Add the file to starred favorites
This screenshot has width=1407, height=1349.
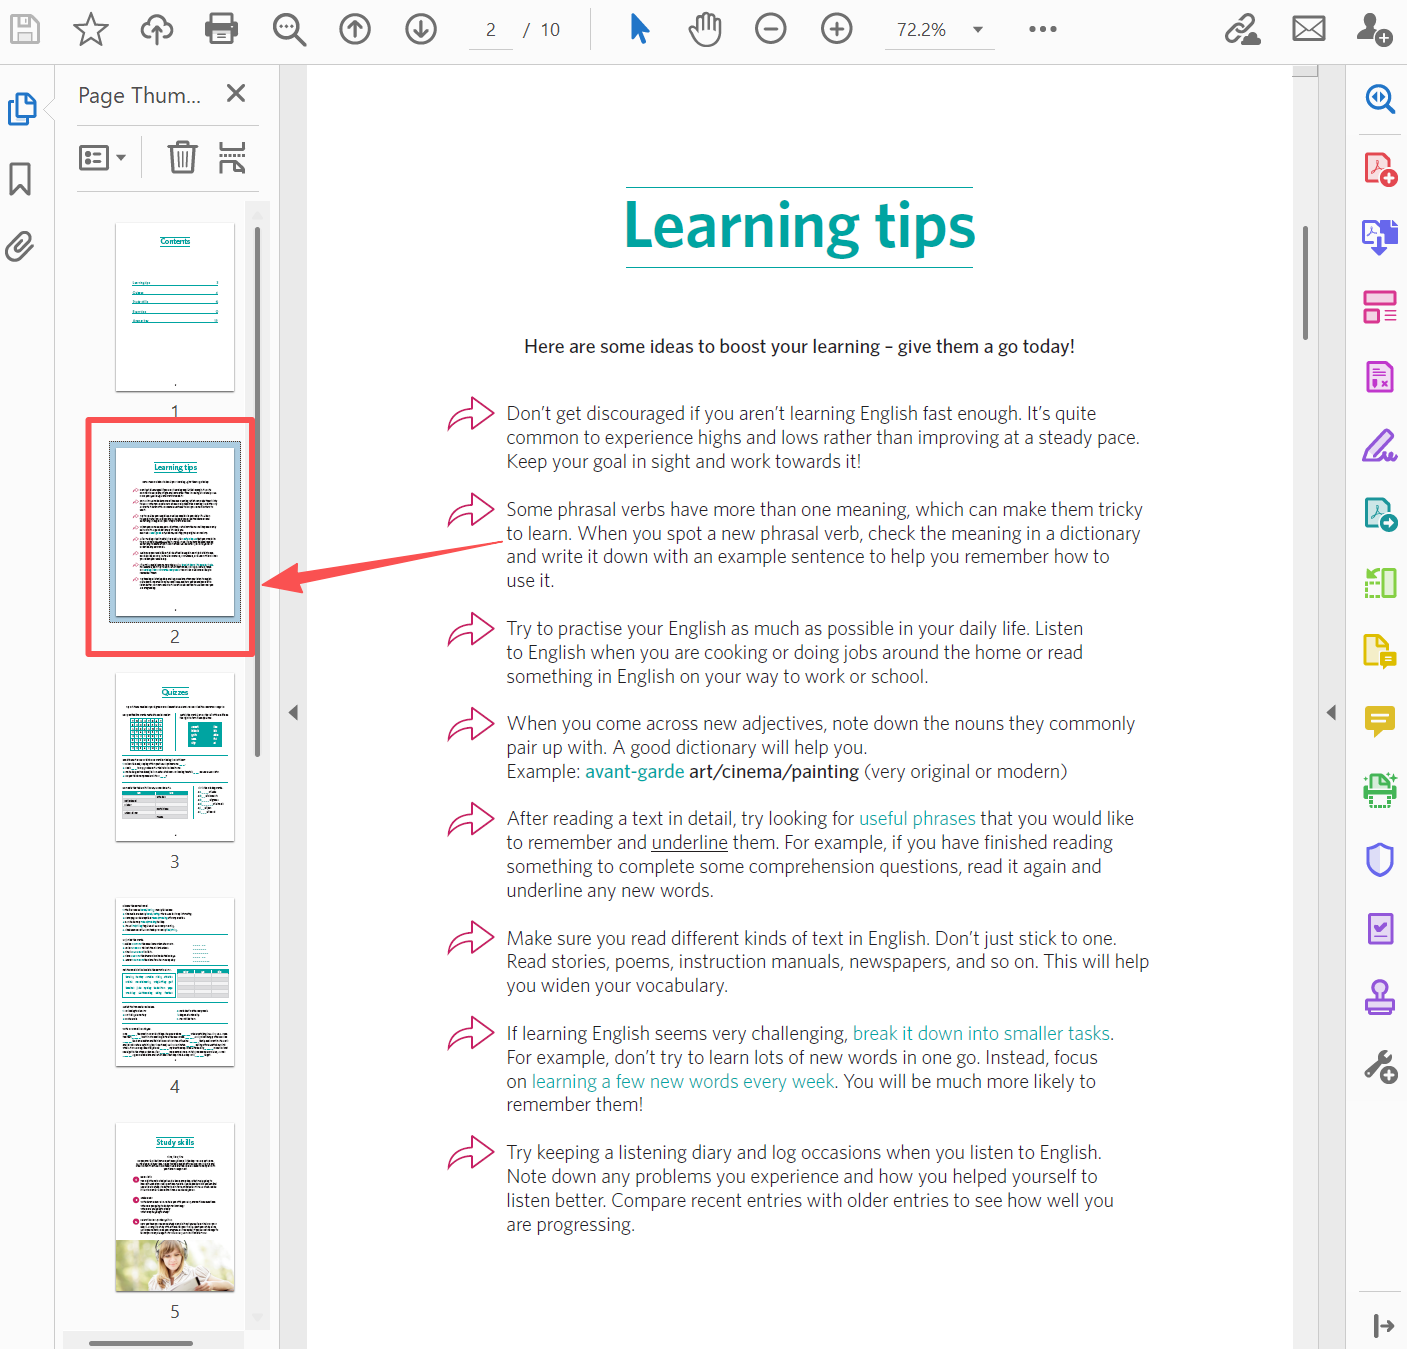pos(91,30)
